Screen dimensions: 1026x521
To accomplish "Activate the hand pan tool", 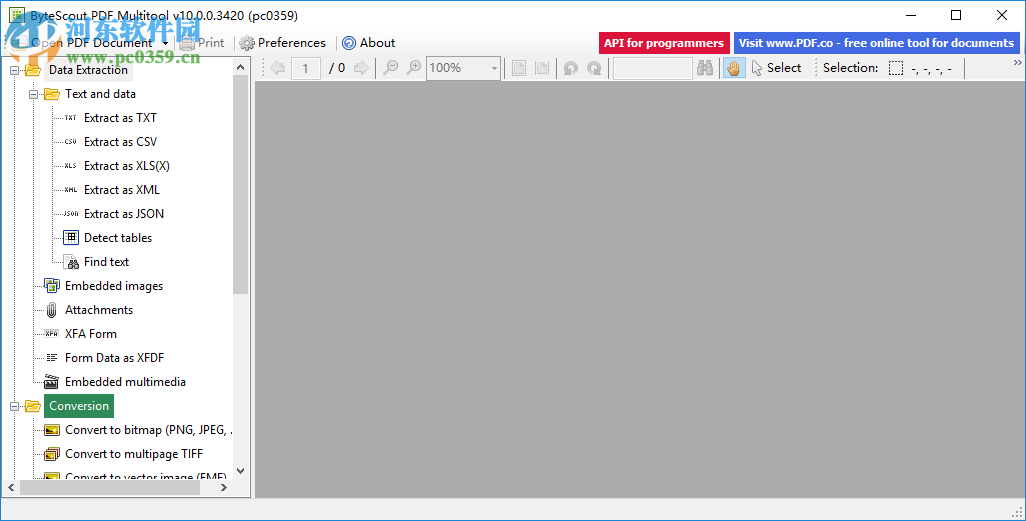I will [734, 68].
